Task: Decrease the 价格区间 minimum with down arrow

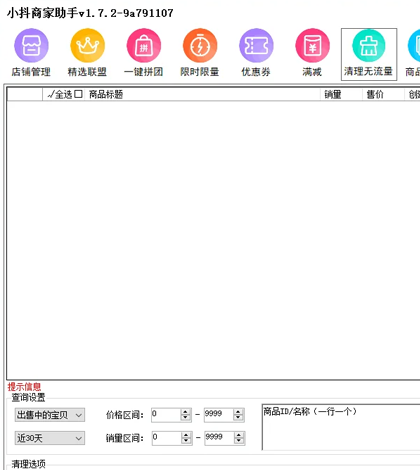Action: [x=185, y=418]
